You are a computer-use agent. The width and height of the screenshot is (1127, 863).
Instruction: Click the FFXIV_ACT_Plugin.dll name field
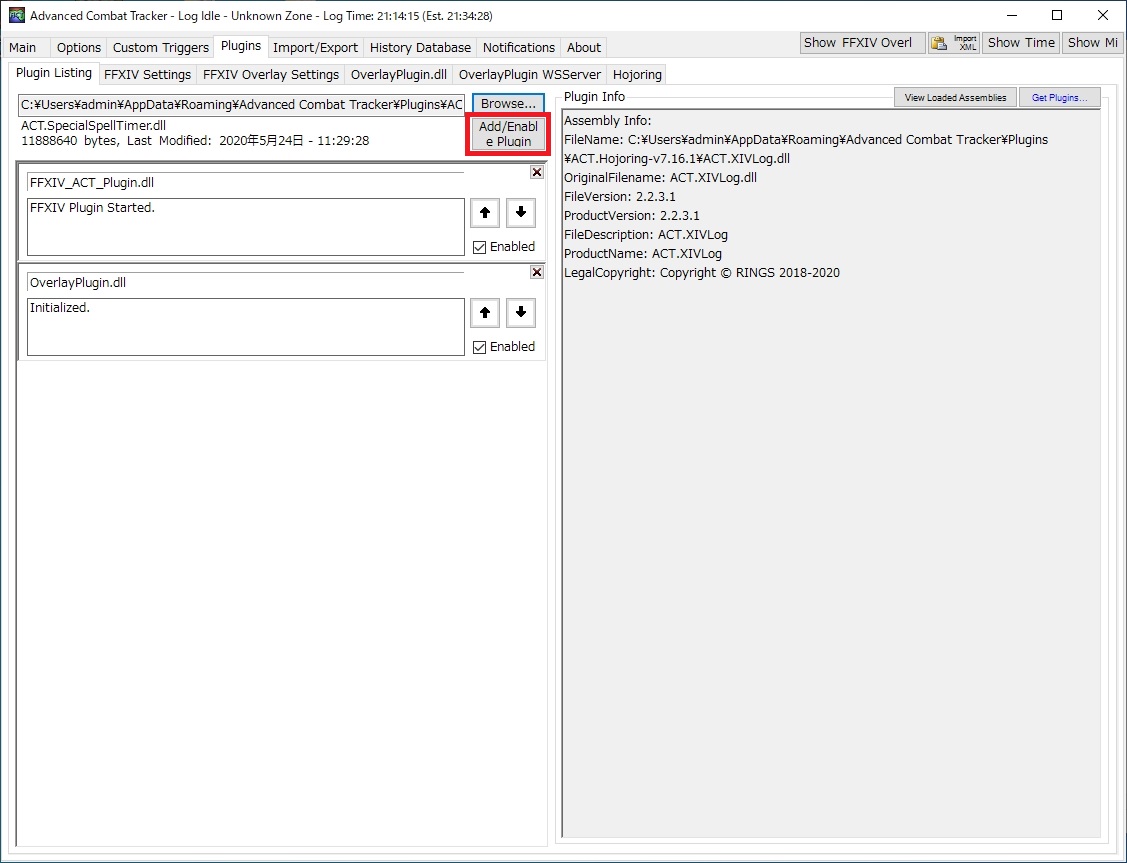pos(245,183)
